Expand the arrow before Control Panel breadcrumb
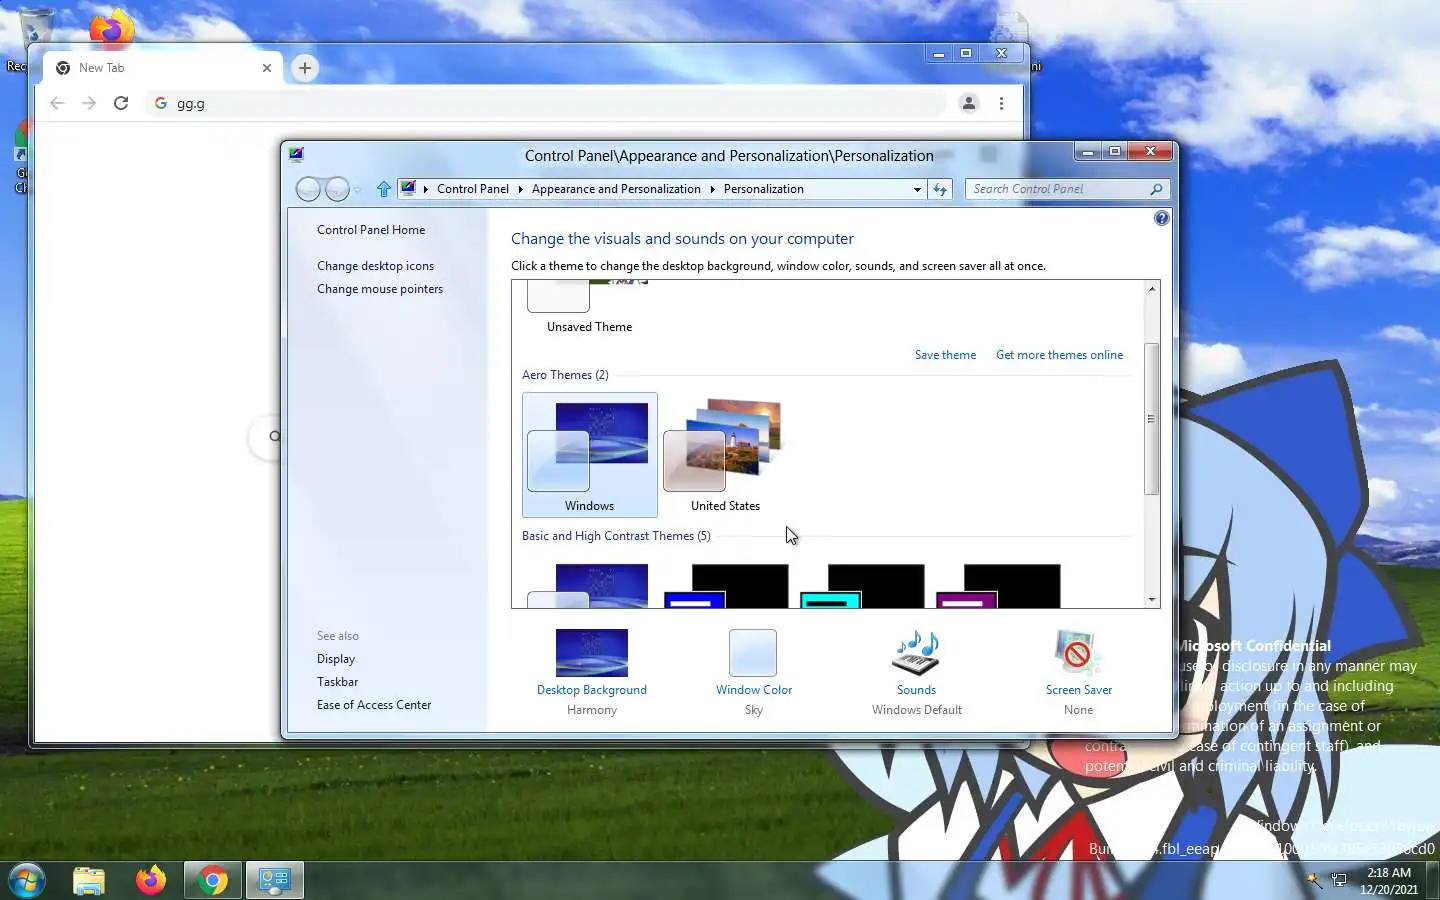The width and height of the screenshot is (1440, 900). pyautogui.click(x=426, y=189)
